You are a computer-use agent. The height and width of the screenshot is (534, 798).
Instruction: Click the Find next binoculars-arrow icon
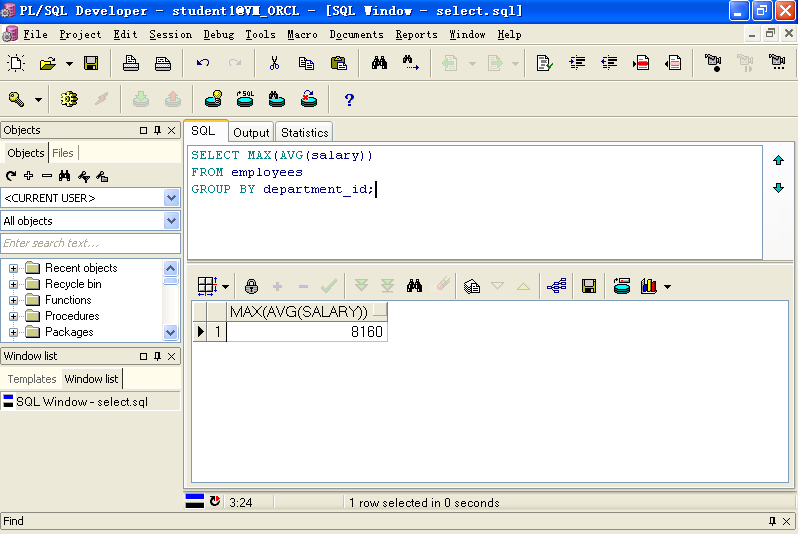(411, 63)
